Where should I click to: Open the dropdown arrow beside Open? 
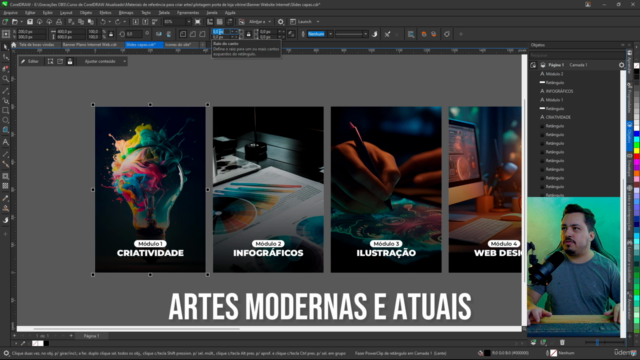(x=21, y=22)
